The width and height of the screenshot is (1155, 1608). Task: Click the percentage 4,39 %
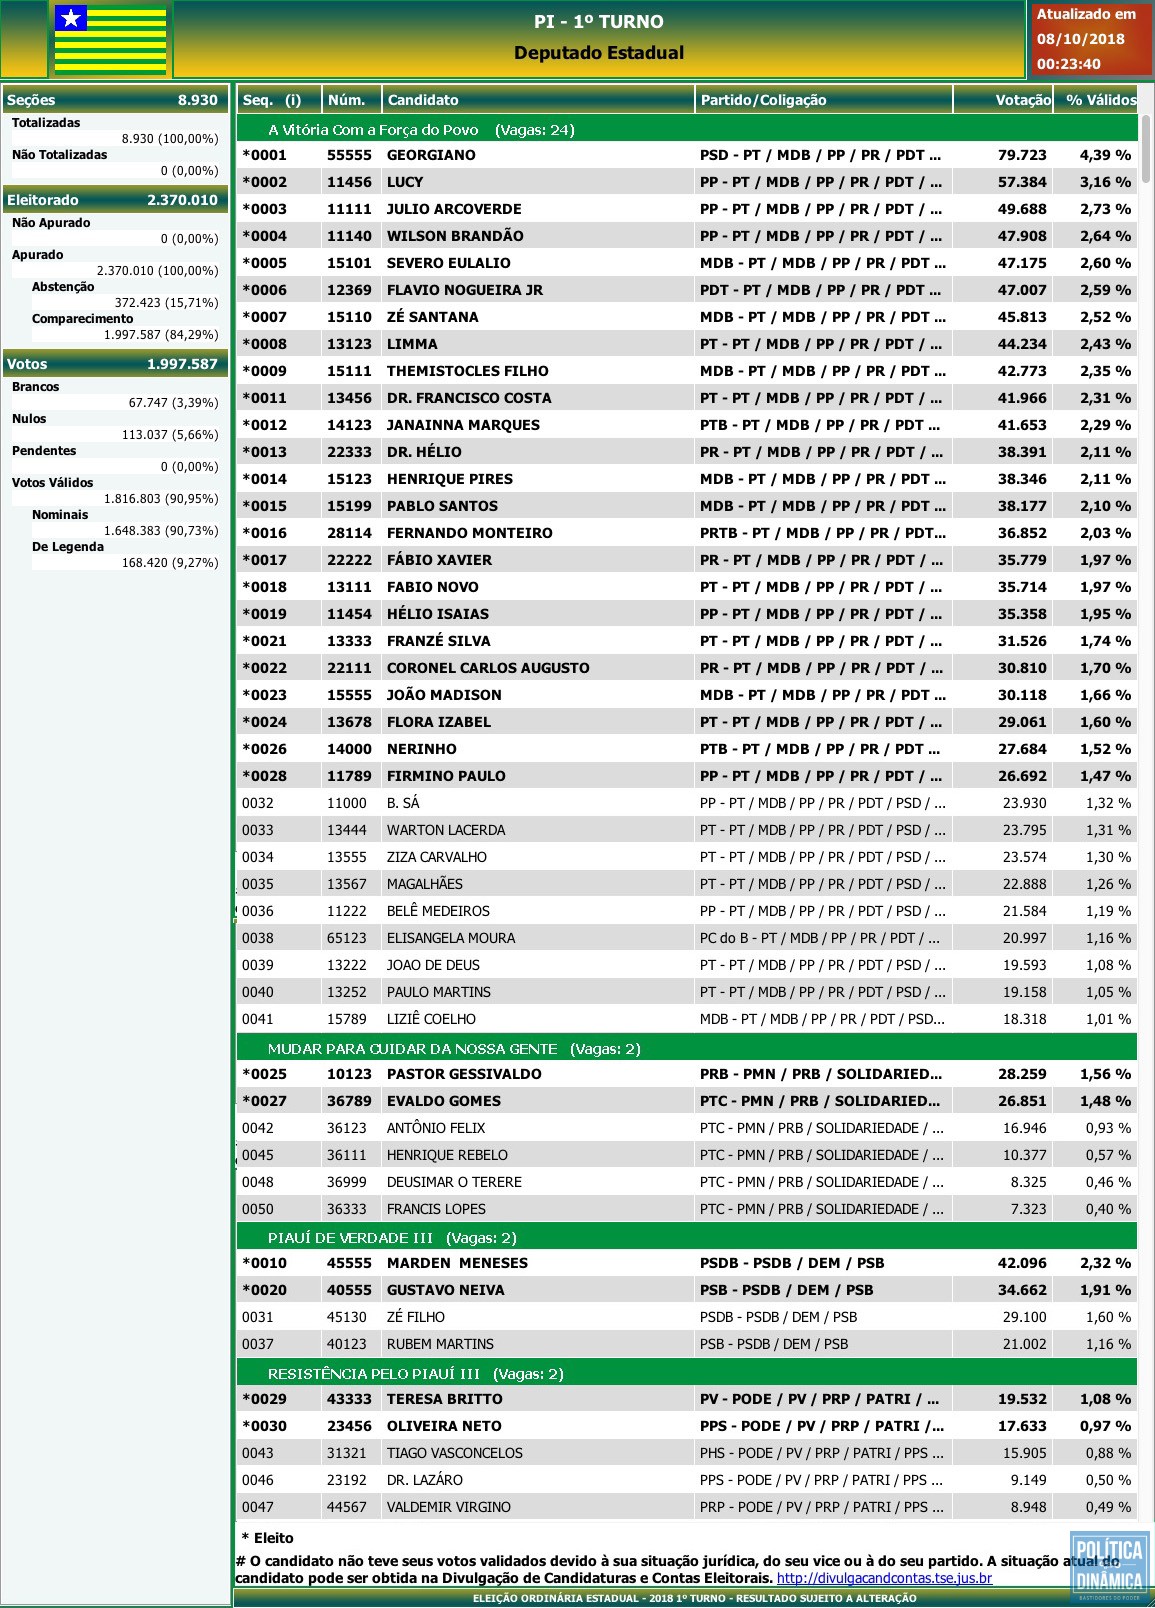tap(1105, 155)
